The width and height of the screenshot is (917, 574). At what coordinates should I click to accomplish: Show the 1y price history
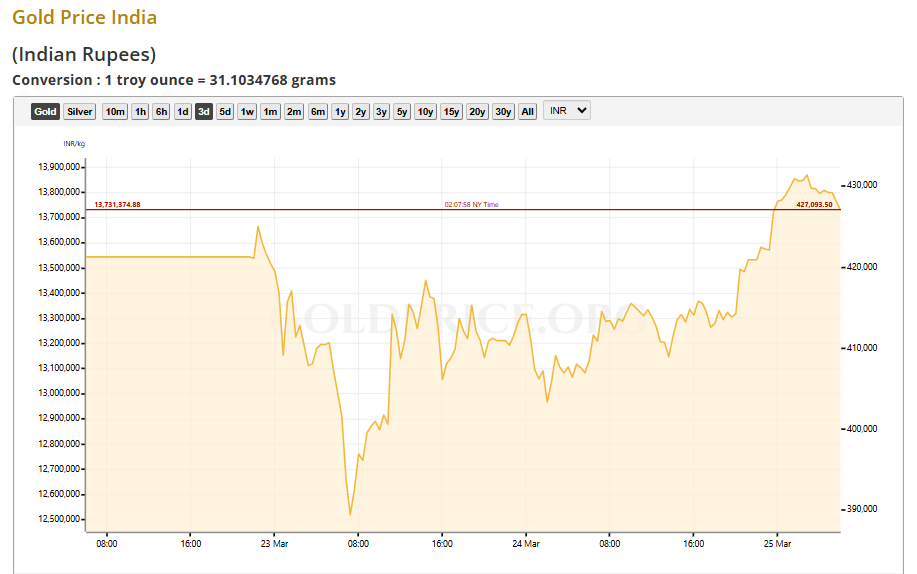point(340,111)
